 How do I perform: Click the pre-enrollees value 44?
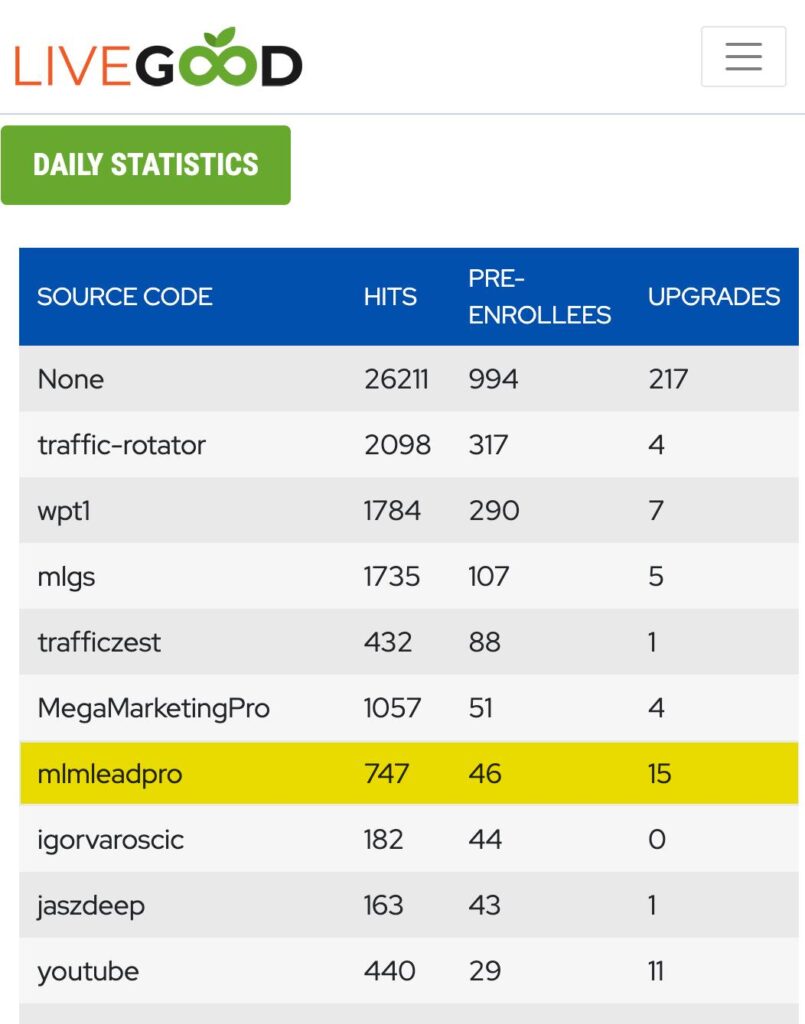point(484,840)
